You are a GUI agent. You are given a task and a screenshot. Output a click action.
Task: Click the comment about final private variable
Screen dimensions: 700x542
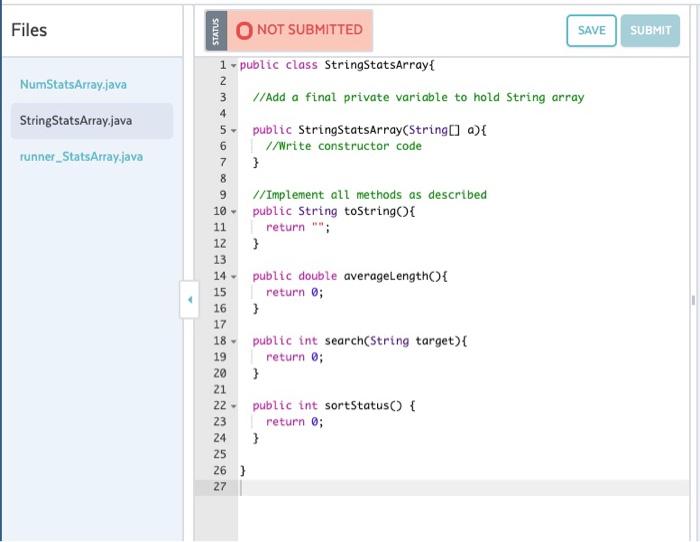coord(418,97)
